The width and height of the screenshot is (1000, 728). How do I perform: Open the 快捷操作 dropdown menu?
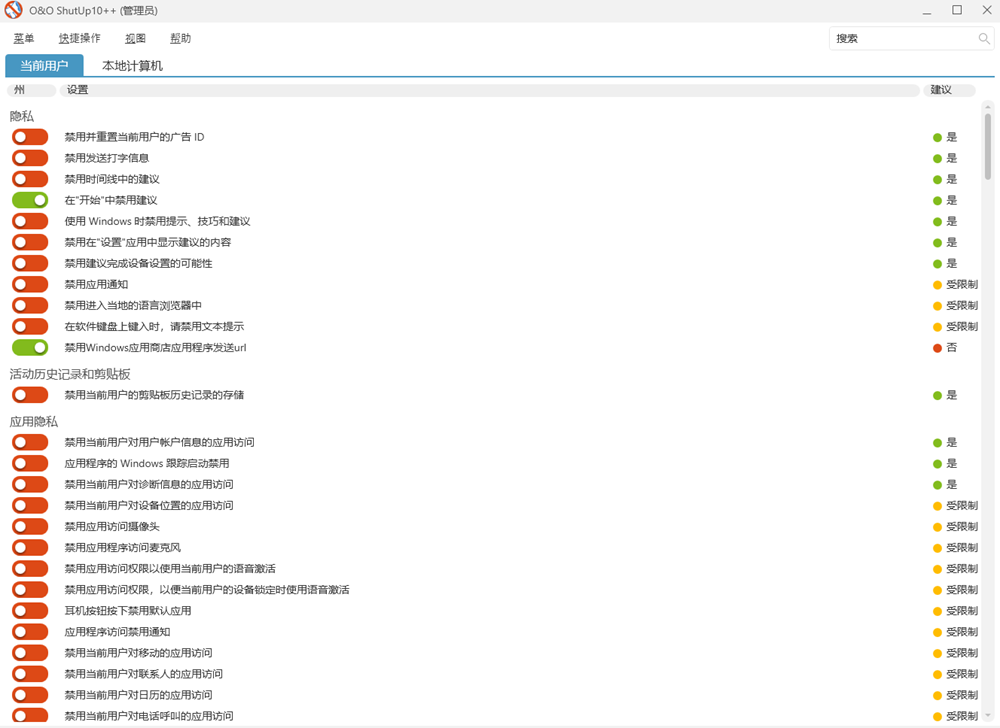[x=79, y=39]
